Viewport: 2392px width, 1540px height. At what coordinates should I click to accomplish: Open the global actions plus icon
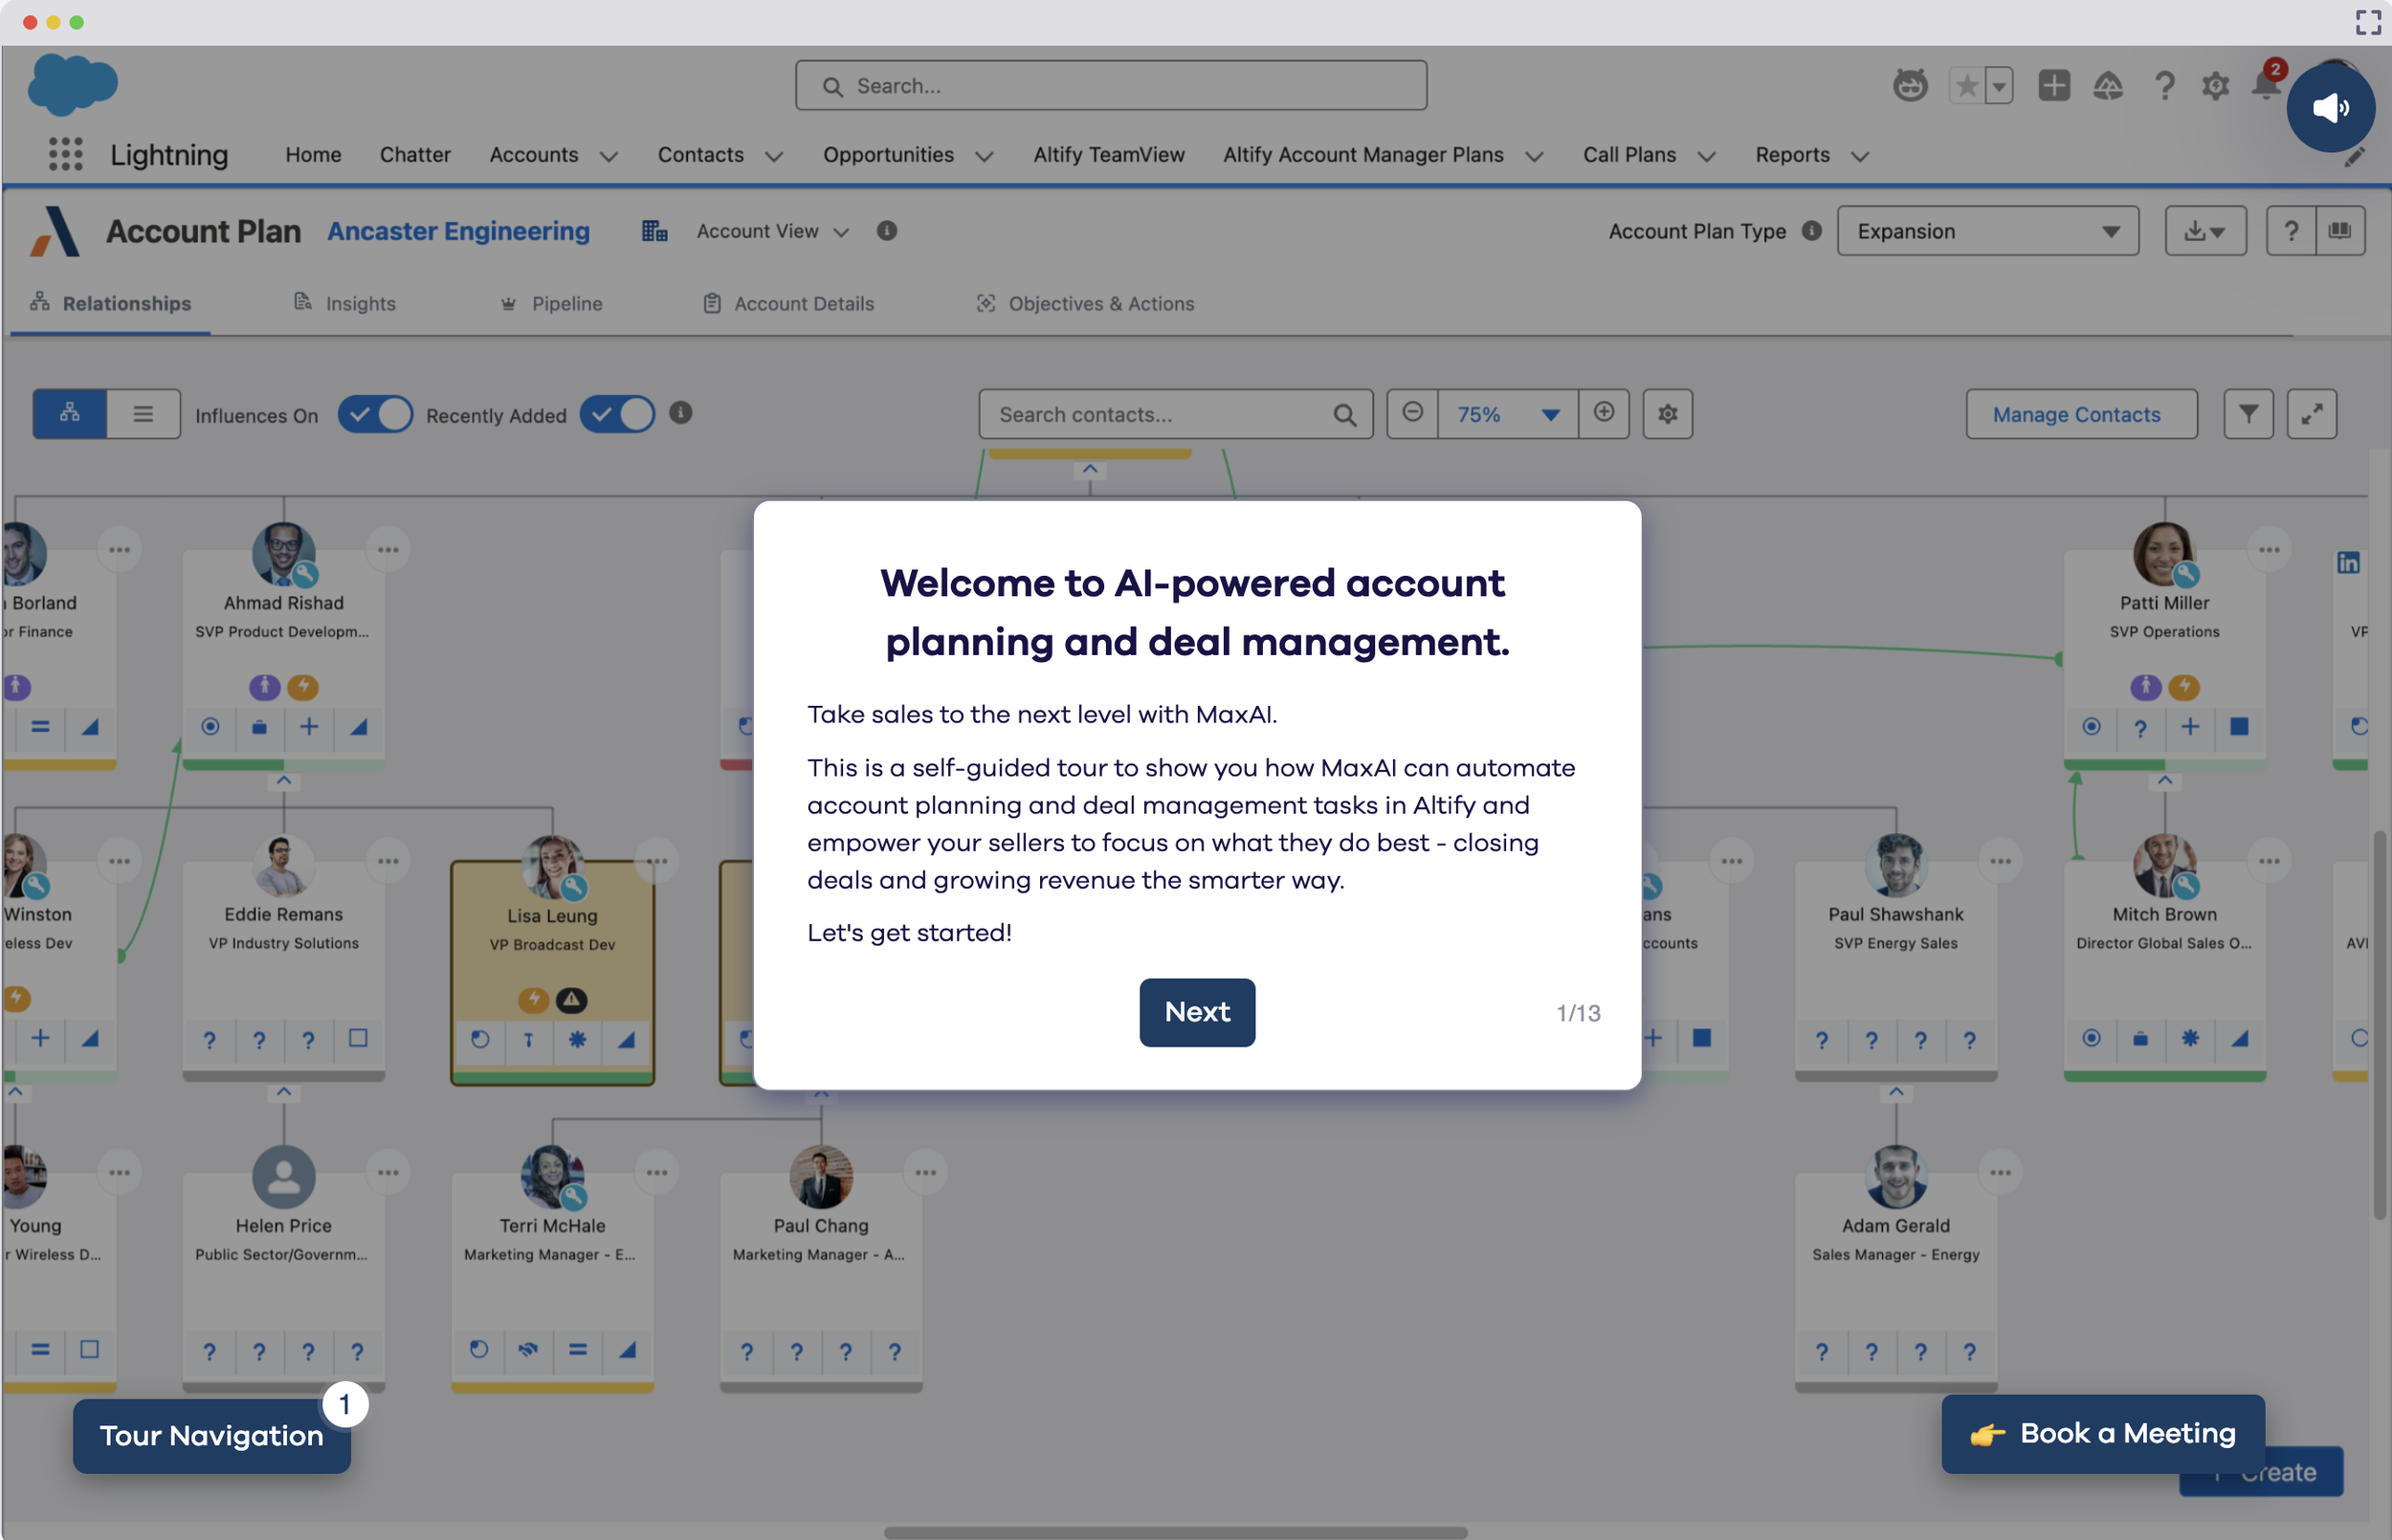[2054, 85]
